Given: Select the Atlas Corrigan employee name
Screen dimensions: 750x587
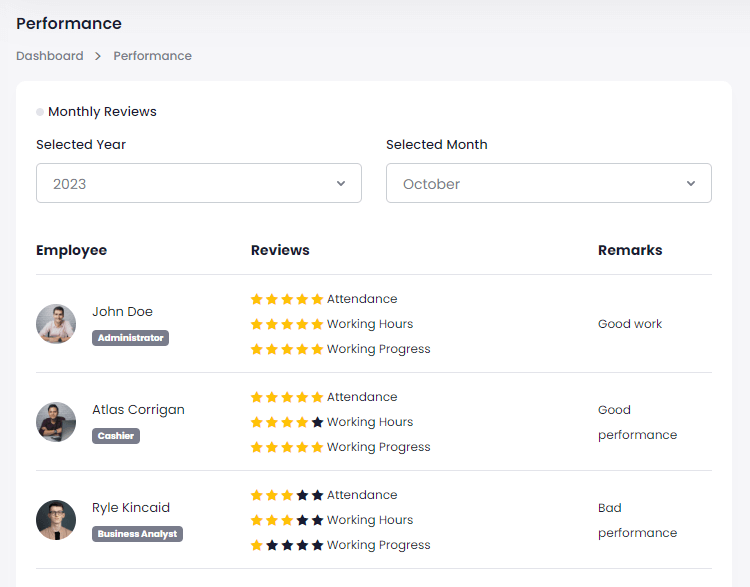Looking at the screenshot, I should point(138,410).
